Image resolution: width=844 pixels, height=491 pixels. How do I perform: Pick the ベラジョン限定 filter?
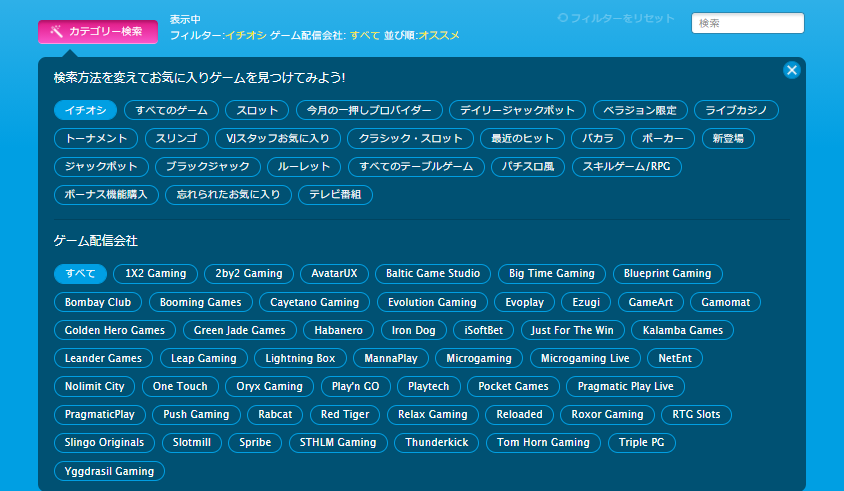640,110
